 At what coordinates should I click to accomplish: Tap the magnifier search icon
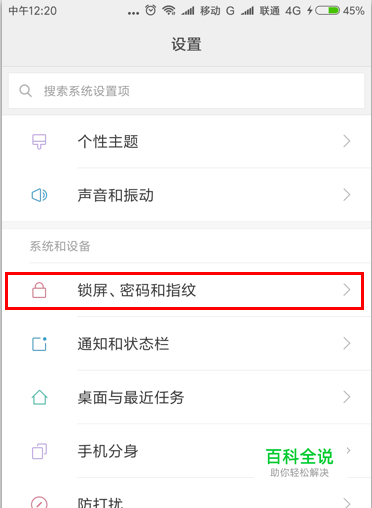pyautogui.click(x=25, y=91)
